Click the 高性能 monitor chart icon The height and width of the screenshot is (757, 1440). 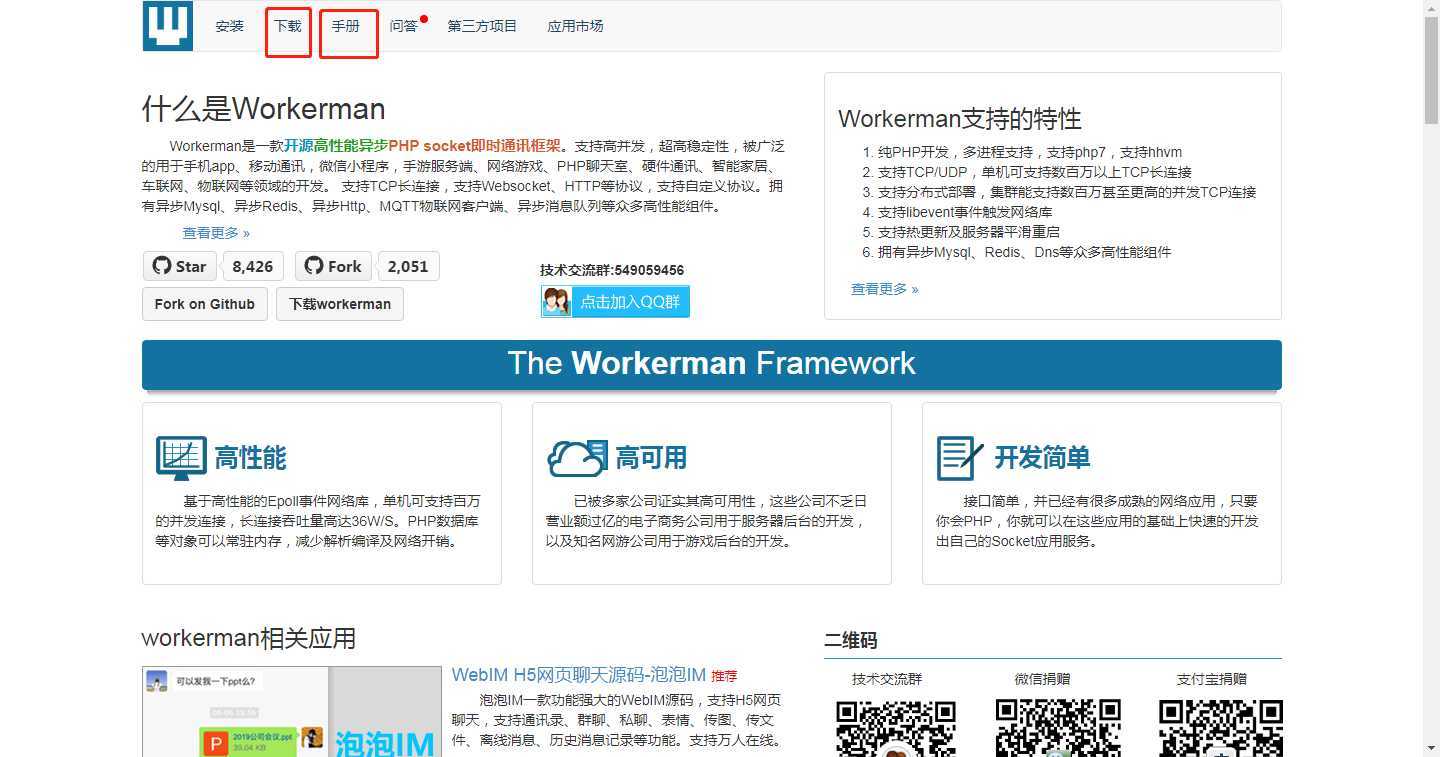181,458
